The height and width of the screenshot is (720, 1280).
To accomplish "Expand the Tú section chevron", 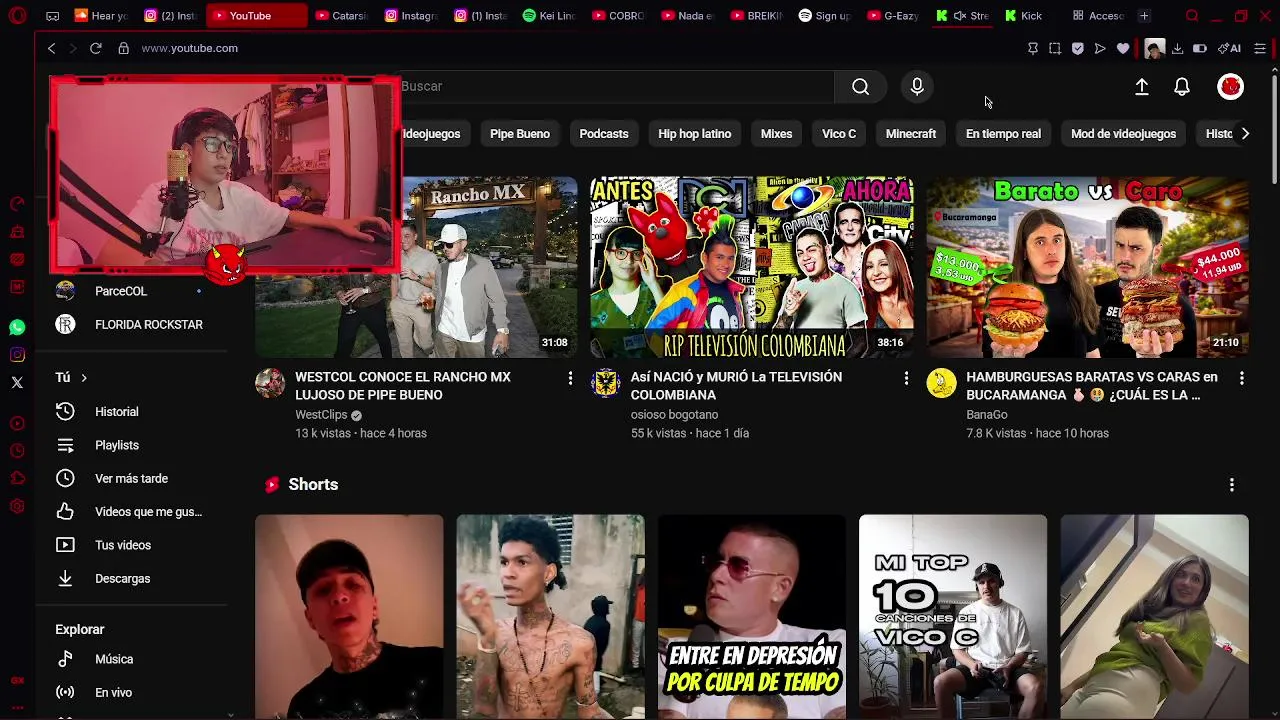I will (84, 378).
